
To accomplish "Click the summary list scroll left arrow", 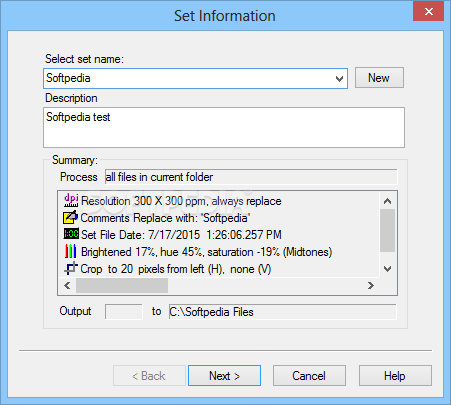I will 67,286.
